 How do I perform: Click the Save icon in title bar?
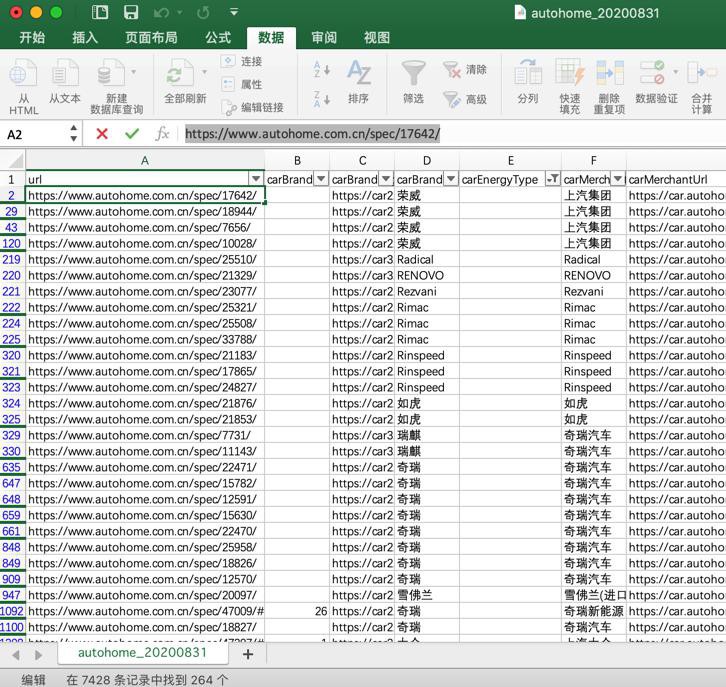pos(131,12)
